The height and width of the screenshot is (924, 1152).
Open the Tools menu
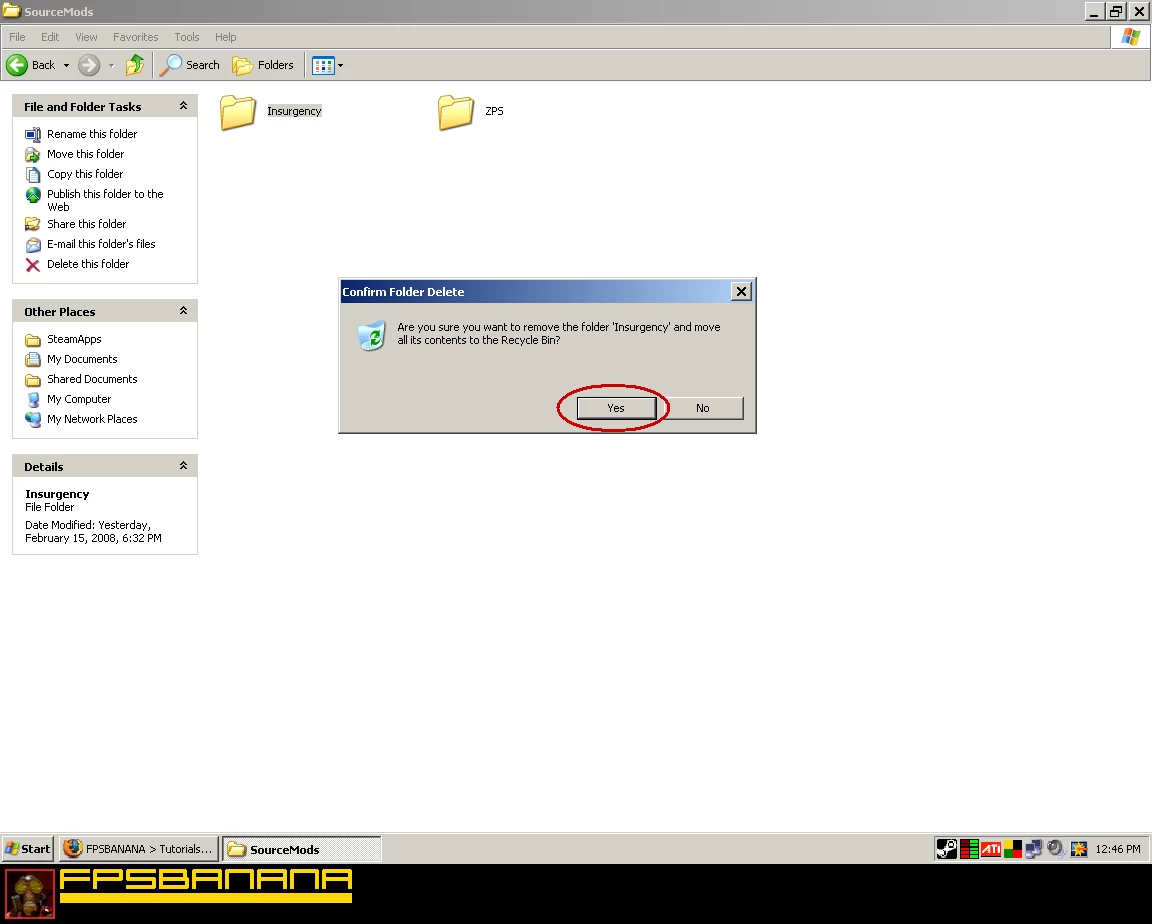[x=187, y=37]
